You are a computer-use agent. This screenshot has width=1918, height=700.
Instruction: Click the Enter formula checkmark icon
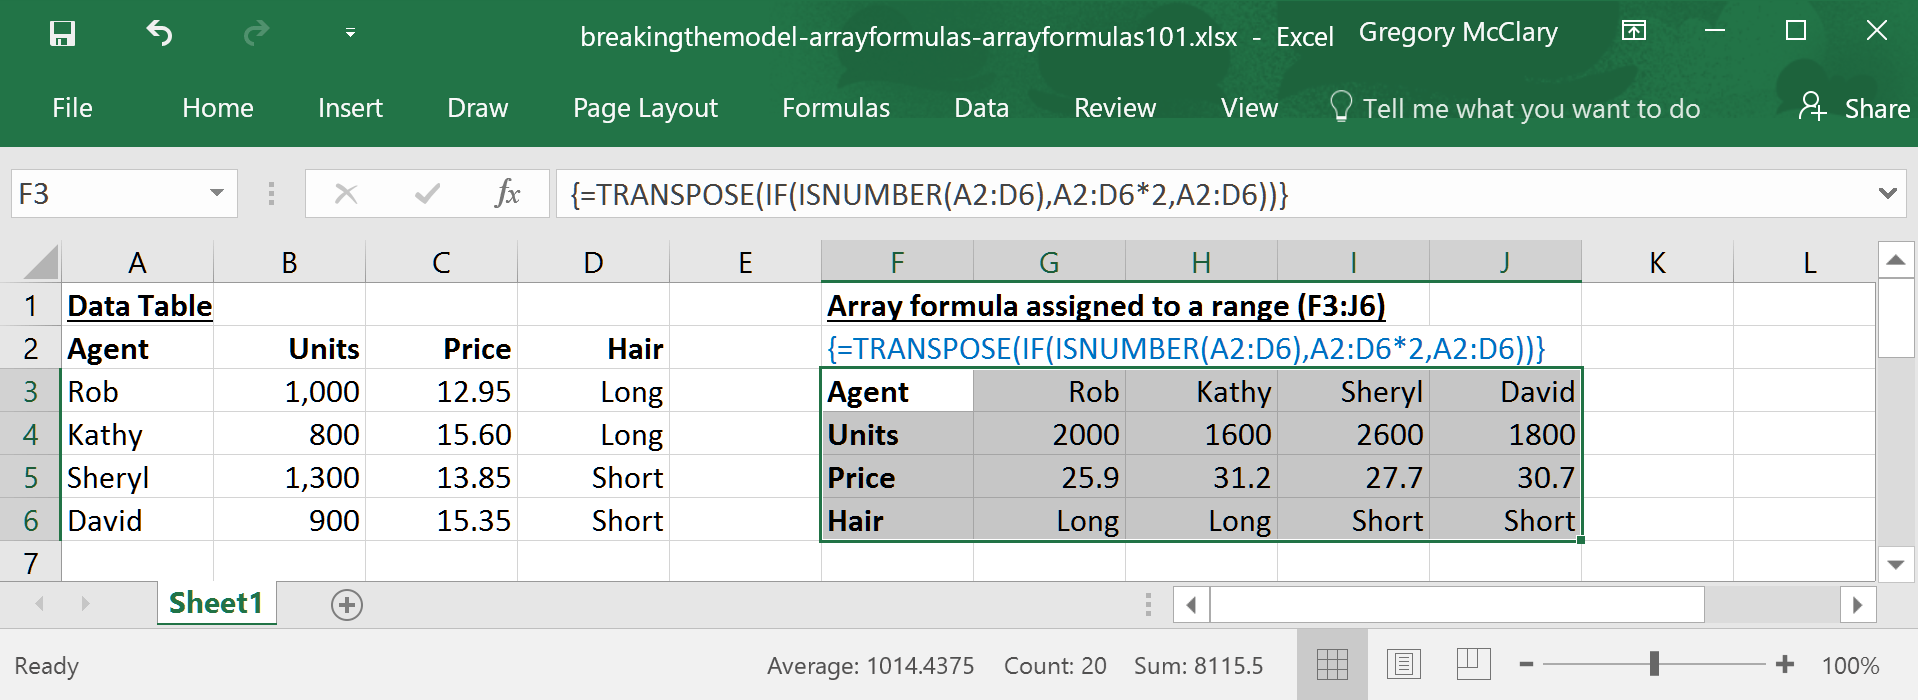pyautogui.click(x=427, y=193)
